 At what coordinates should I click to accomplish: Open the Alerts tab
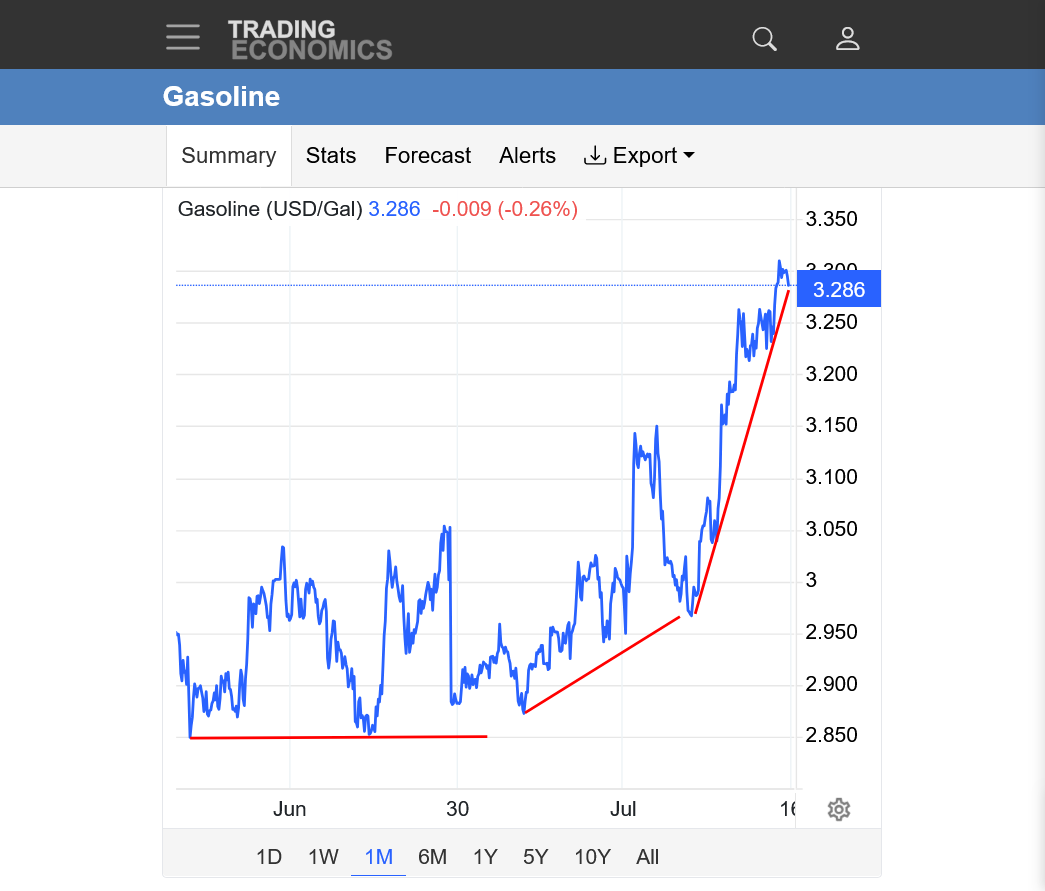(527, 155)
